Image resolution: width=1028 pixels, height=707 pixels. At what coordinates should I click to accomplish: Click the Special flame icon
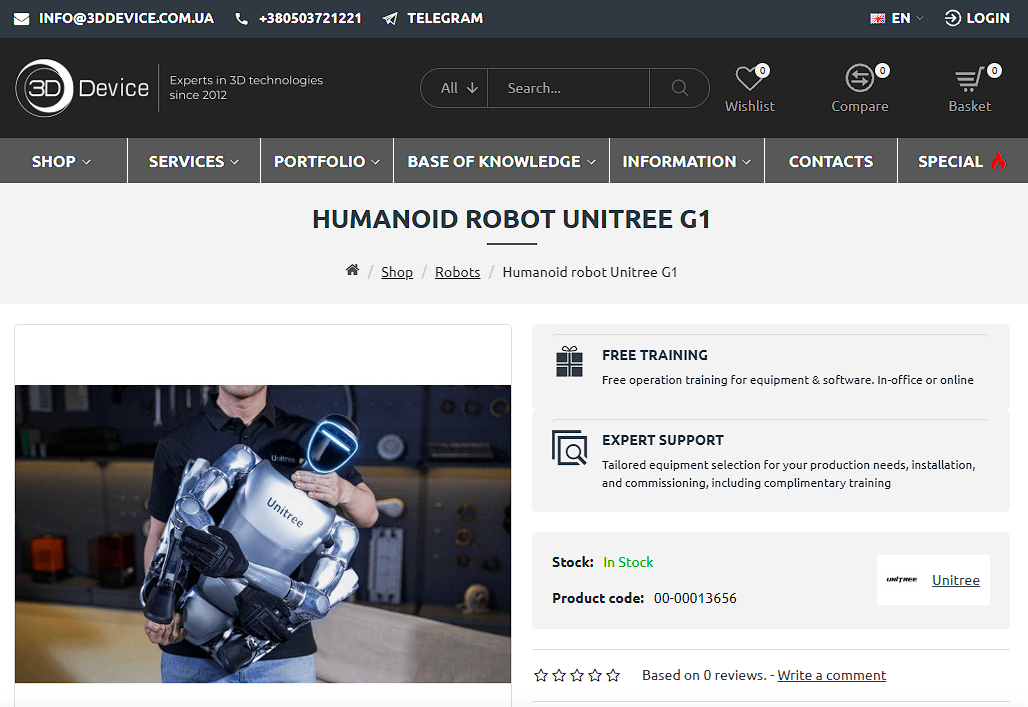[998, 161]
